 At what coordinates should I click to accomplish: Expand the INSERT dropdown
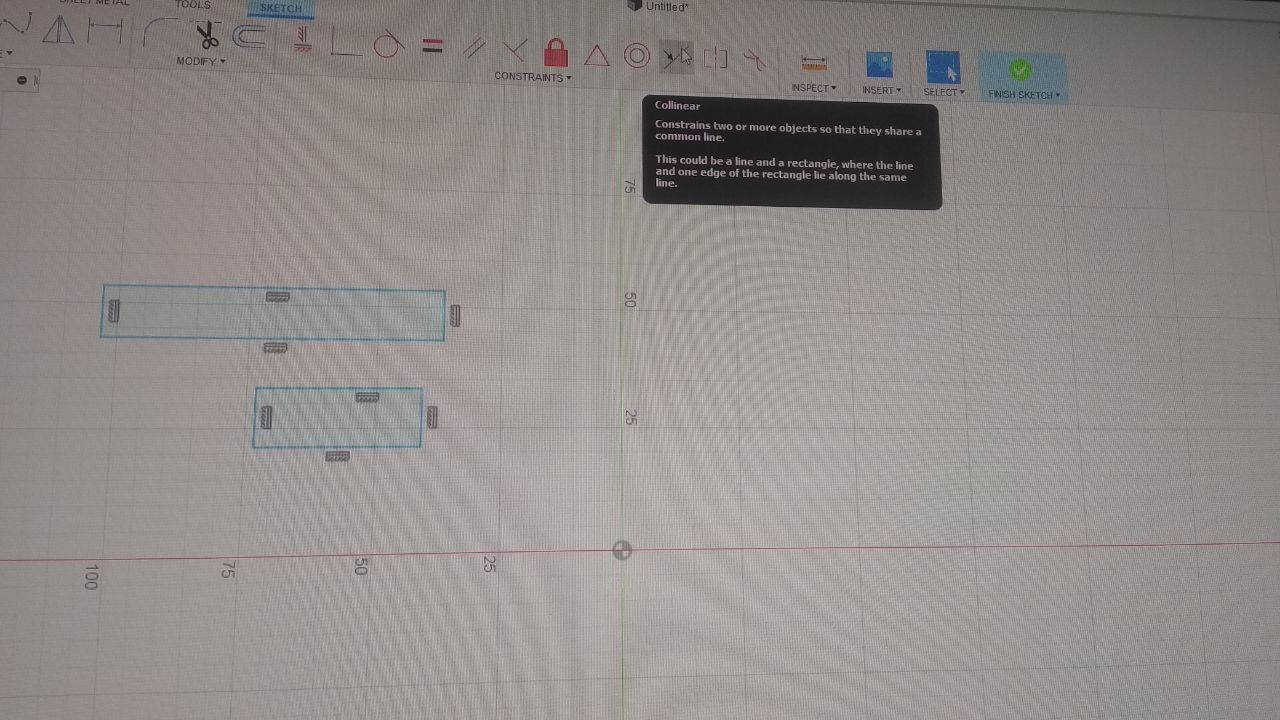(x=882, y=90)
